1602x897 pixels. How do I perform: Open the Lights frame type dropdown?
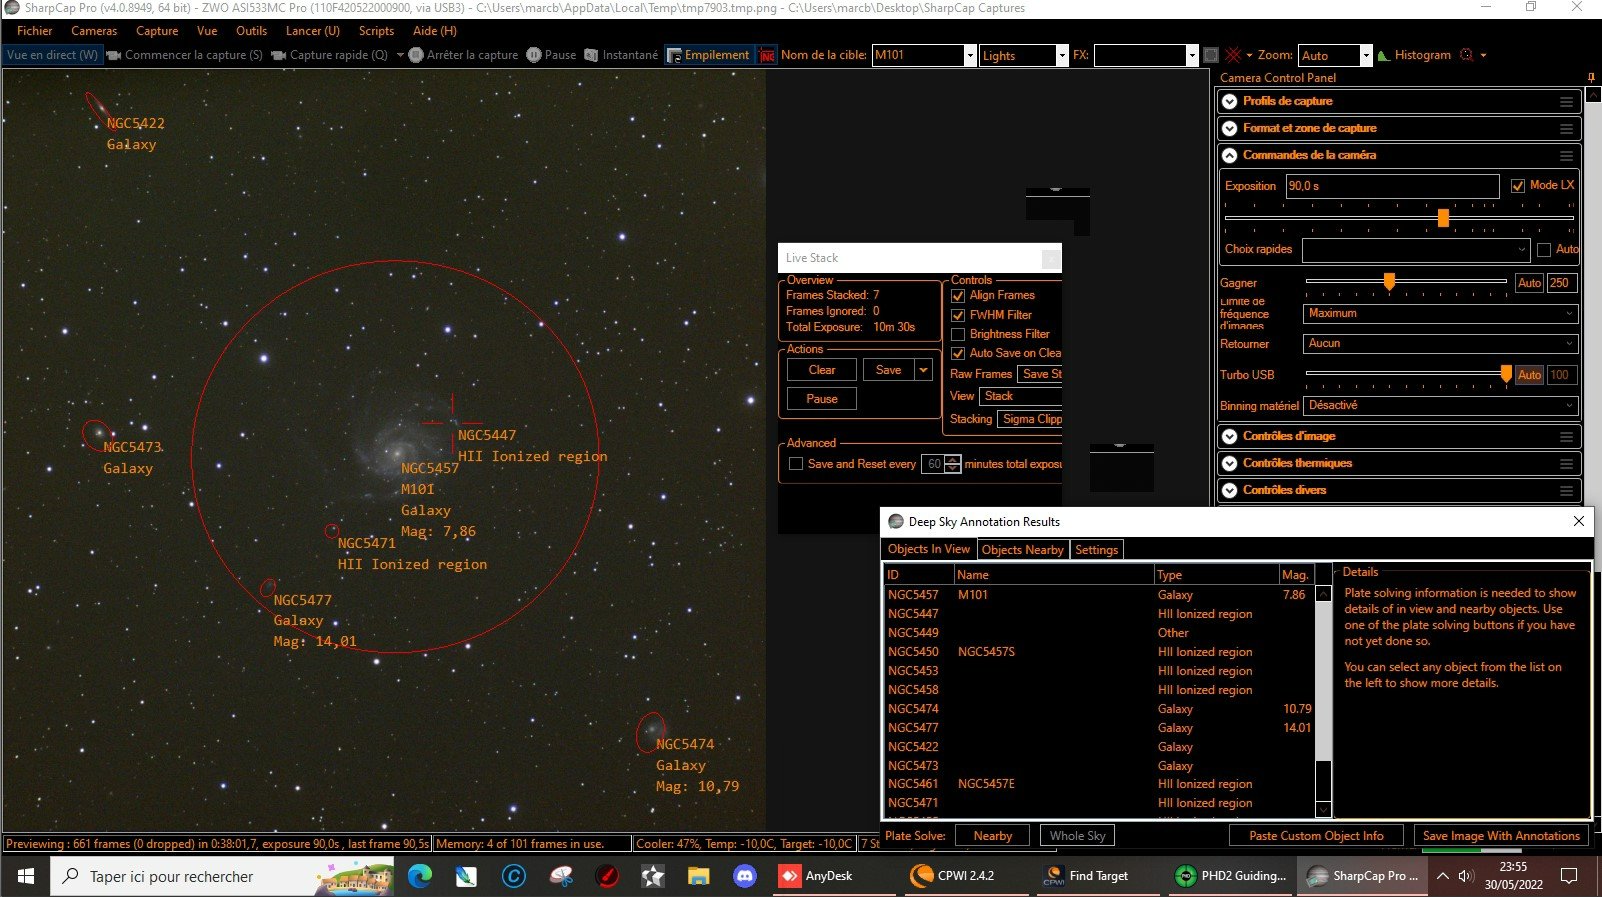click(1062, 55)
